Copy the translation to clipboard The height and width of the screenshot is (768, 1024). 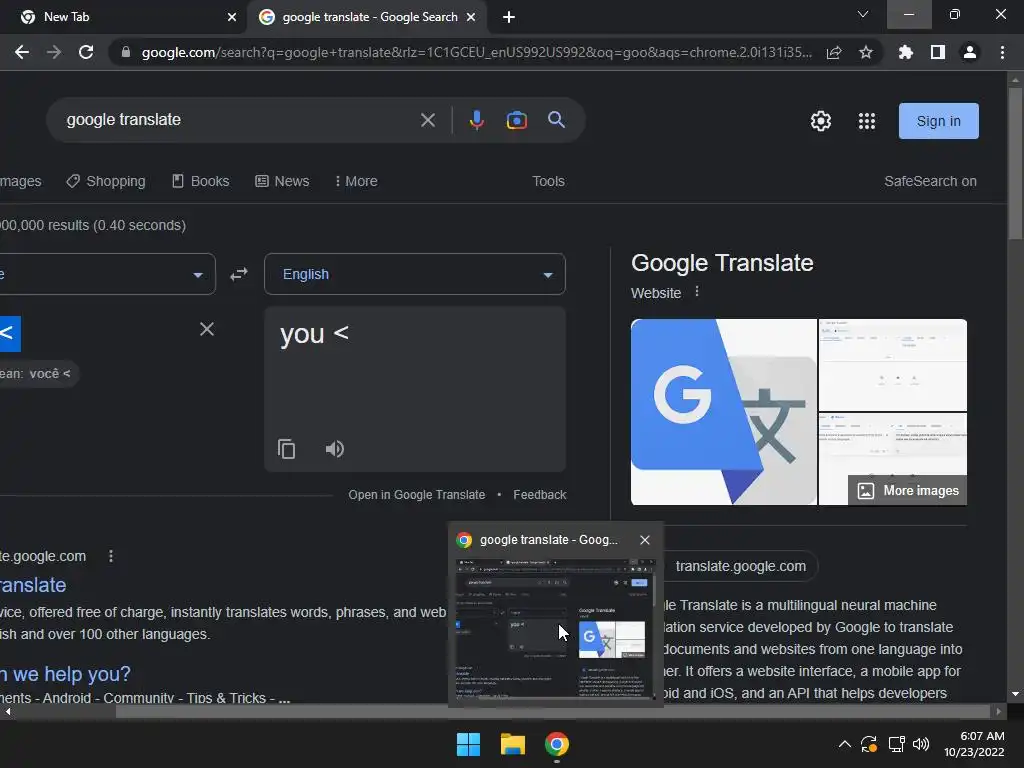[286, 449]
